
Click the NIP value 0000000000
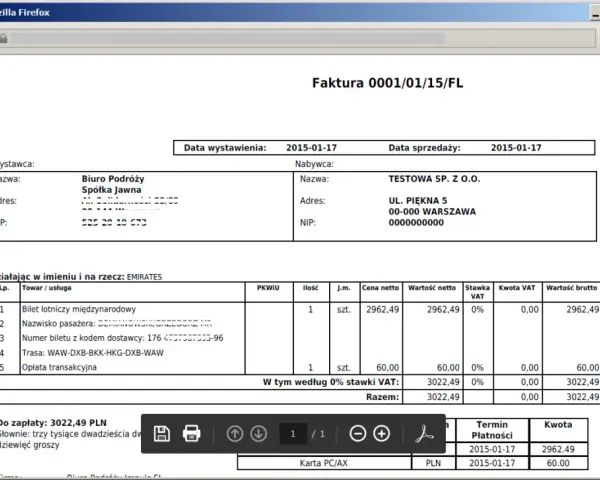click(x=416, y=222)
